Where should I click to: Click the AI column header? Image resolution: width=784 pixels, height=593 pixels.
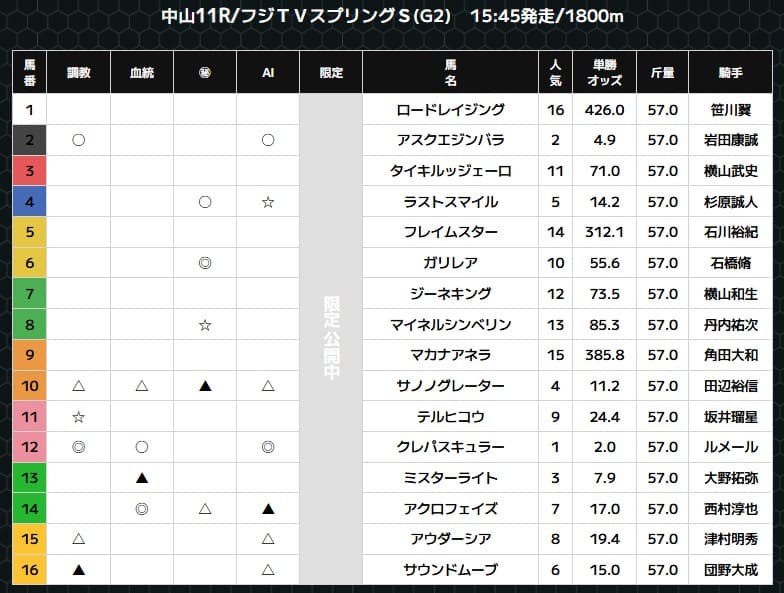268,73
